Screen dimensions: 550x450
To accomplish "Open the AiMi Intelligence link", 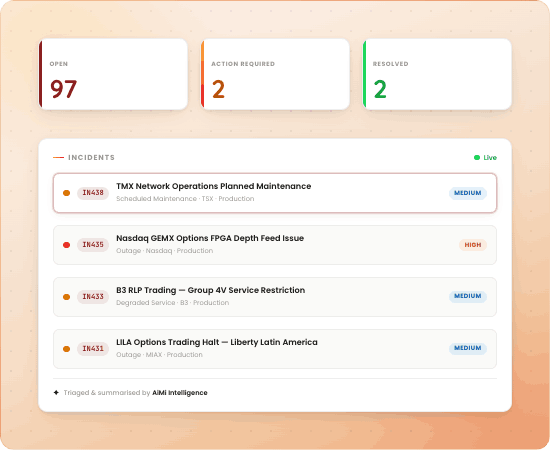I will [x=180, y=393].
